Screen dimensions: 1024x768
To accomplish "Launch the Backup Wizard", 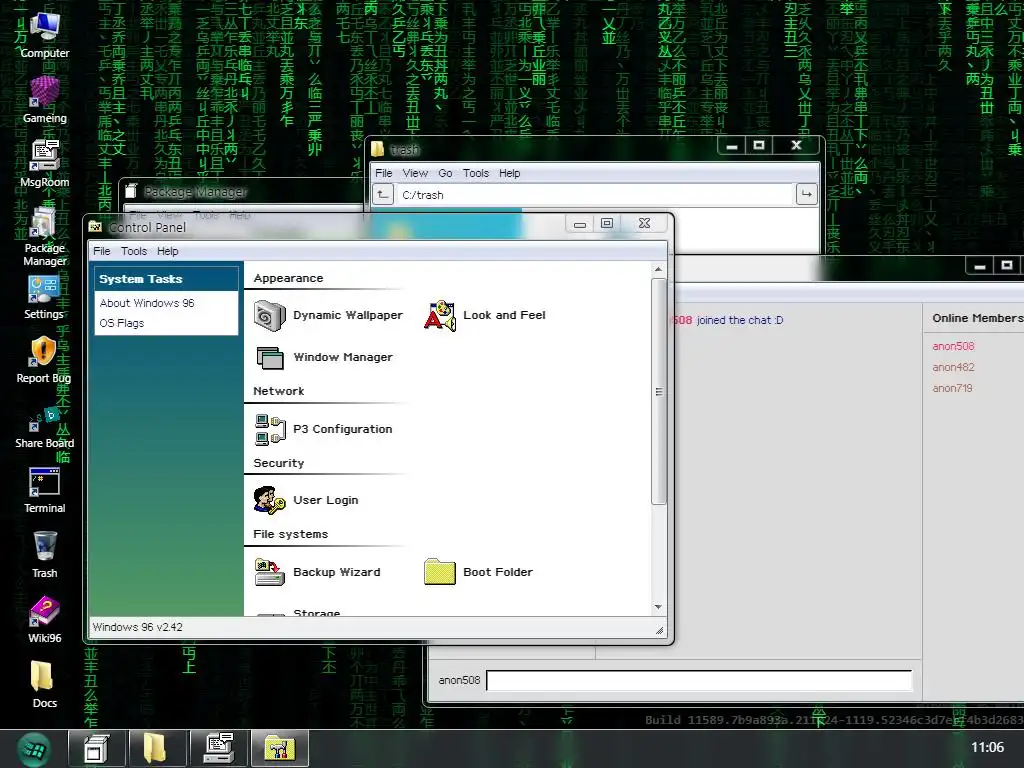I will [x=317, y=572].
